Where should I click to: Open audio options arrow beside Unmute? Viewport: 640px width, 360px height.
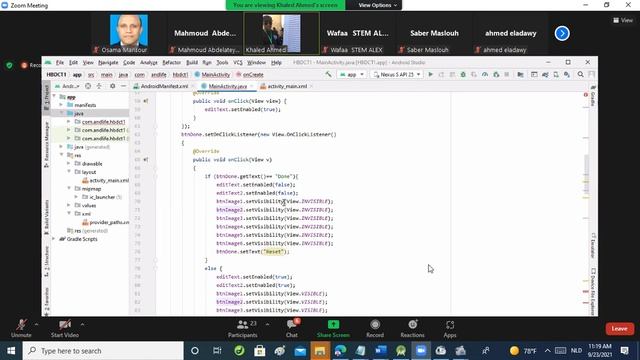(x=36, y=324)
